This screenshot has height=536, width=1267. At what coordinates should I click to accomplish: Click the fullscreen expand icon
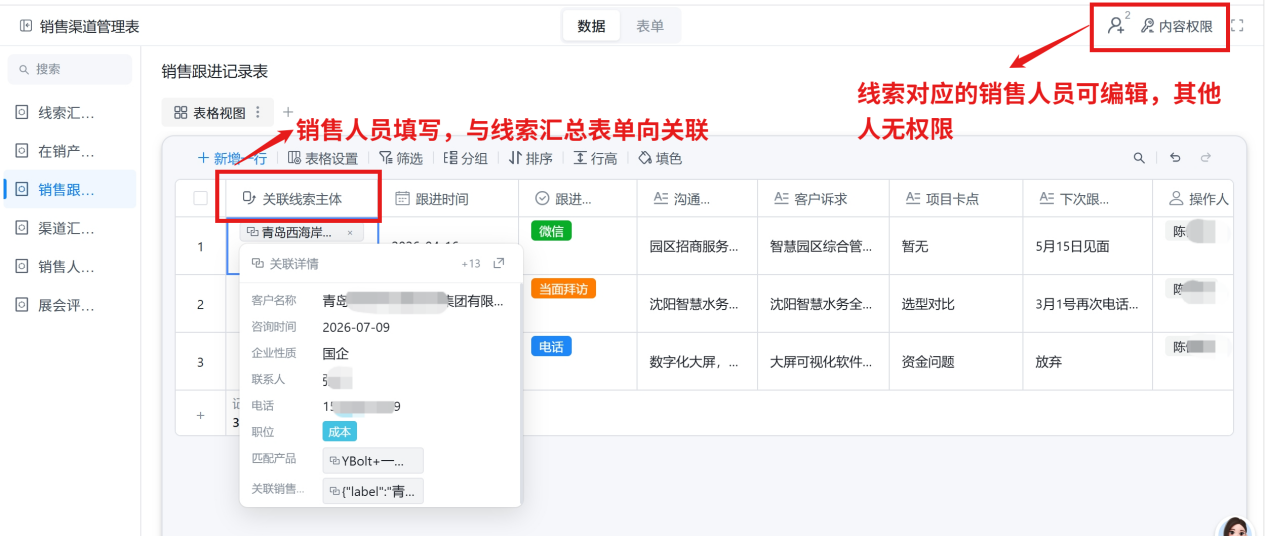tap(1237, 27)
